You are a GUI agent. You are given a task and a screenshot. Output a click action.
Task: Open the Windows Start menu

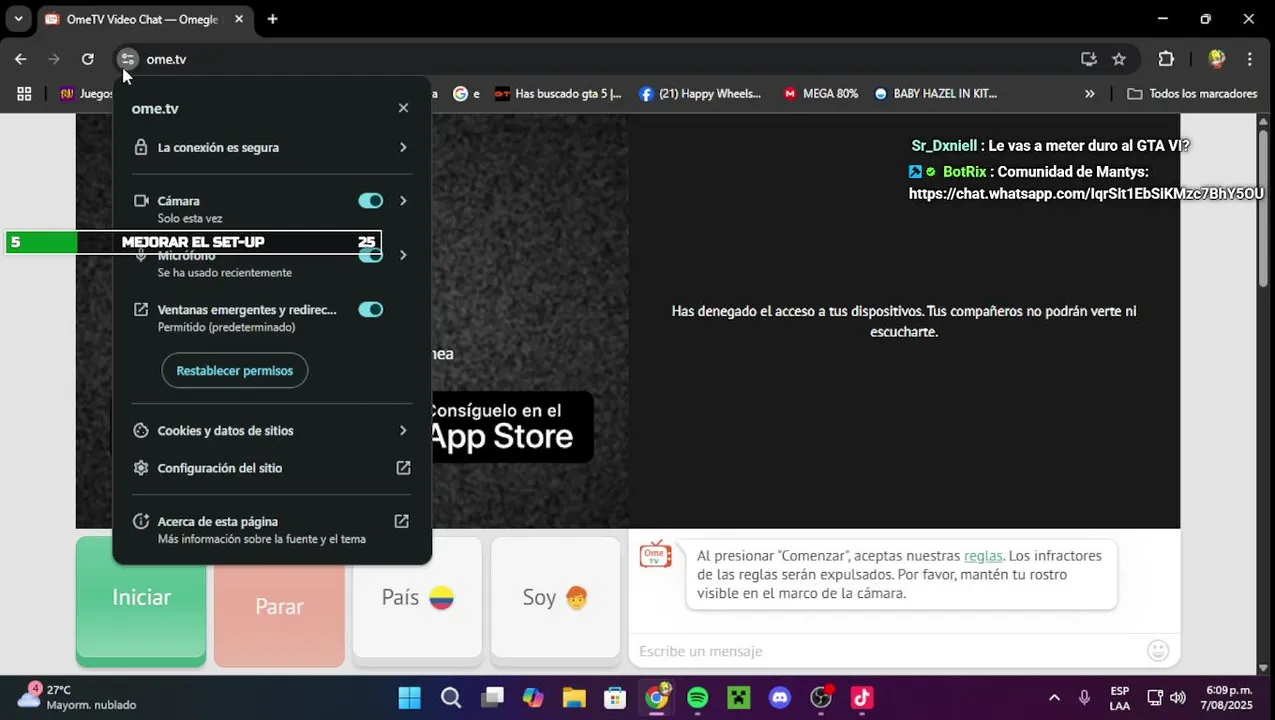tap(409, 697)
